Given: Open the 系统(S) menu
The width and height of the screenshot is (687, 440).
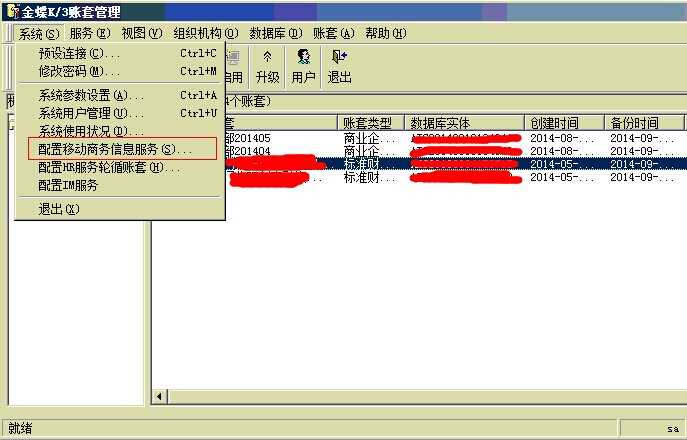Looking at the screenshot, I should pos(39,34).
